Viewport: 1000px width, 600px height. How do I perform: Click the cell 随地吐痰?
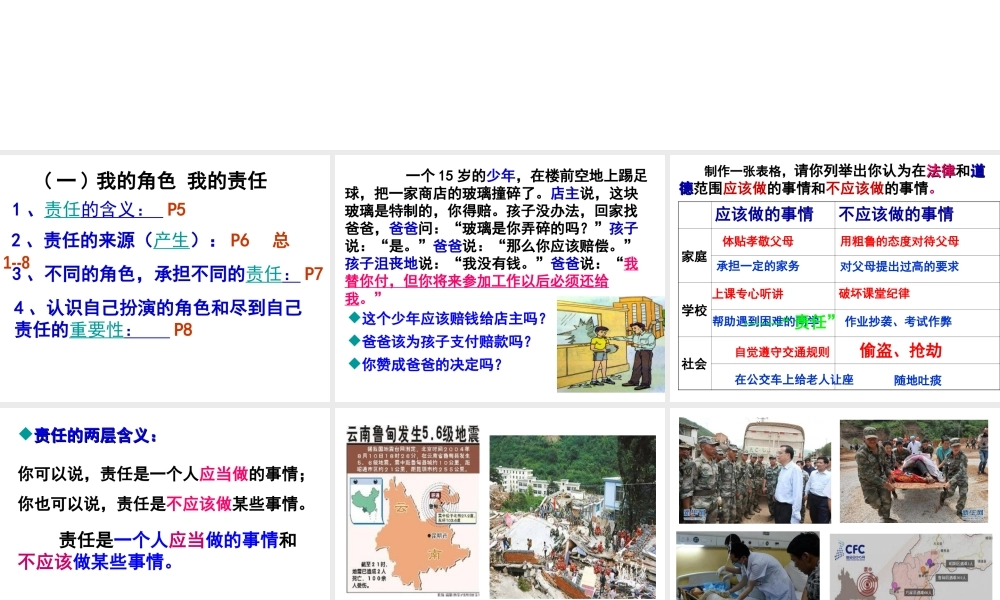(917, 380)
